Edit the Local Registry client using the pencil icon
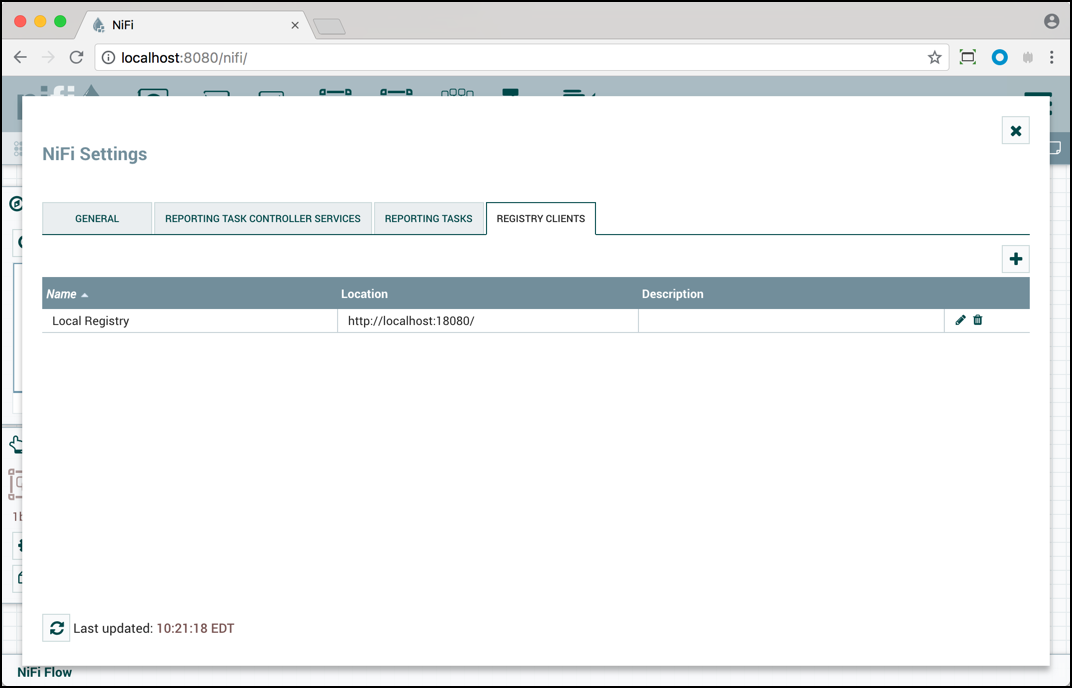Screen dimensions: 1072x688 click(x=959, y=320)
